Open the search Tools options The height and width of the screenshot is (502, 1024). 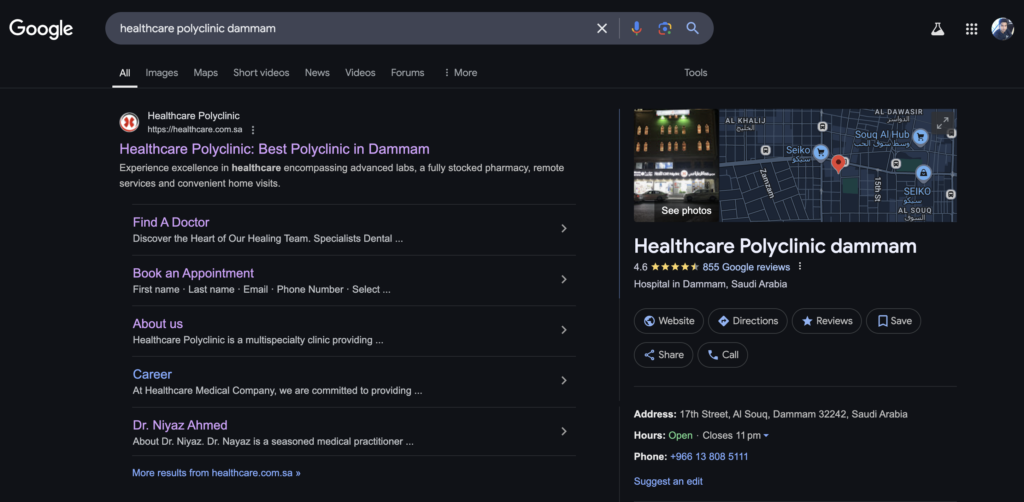pos(696,73)
